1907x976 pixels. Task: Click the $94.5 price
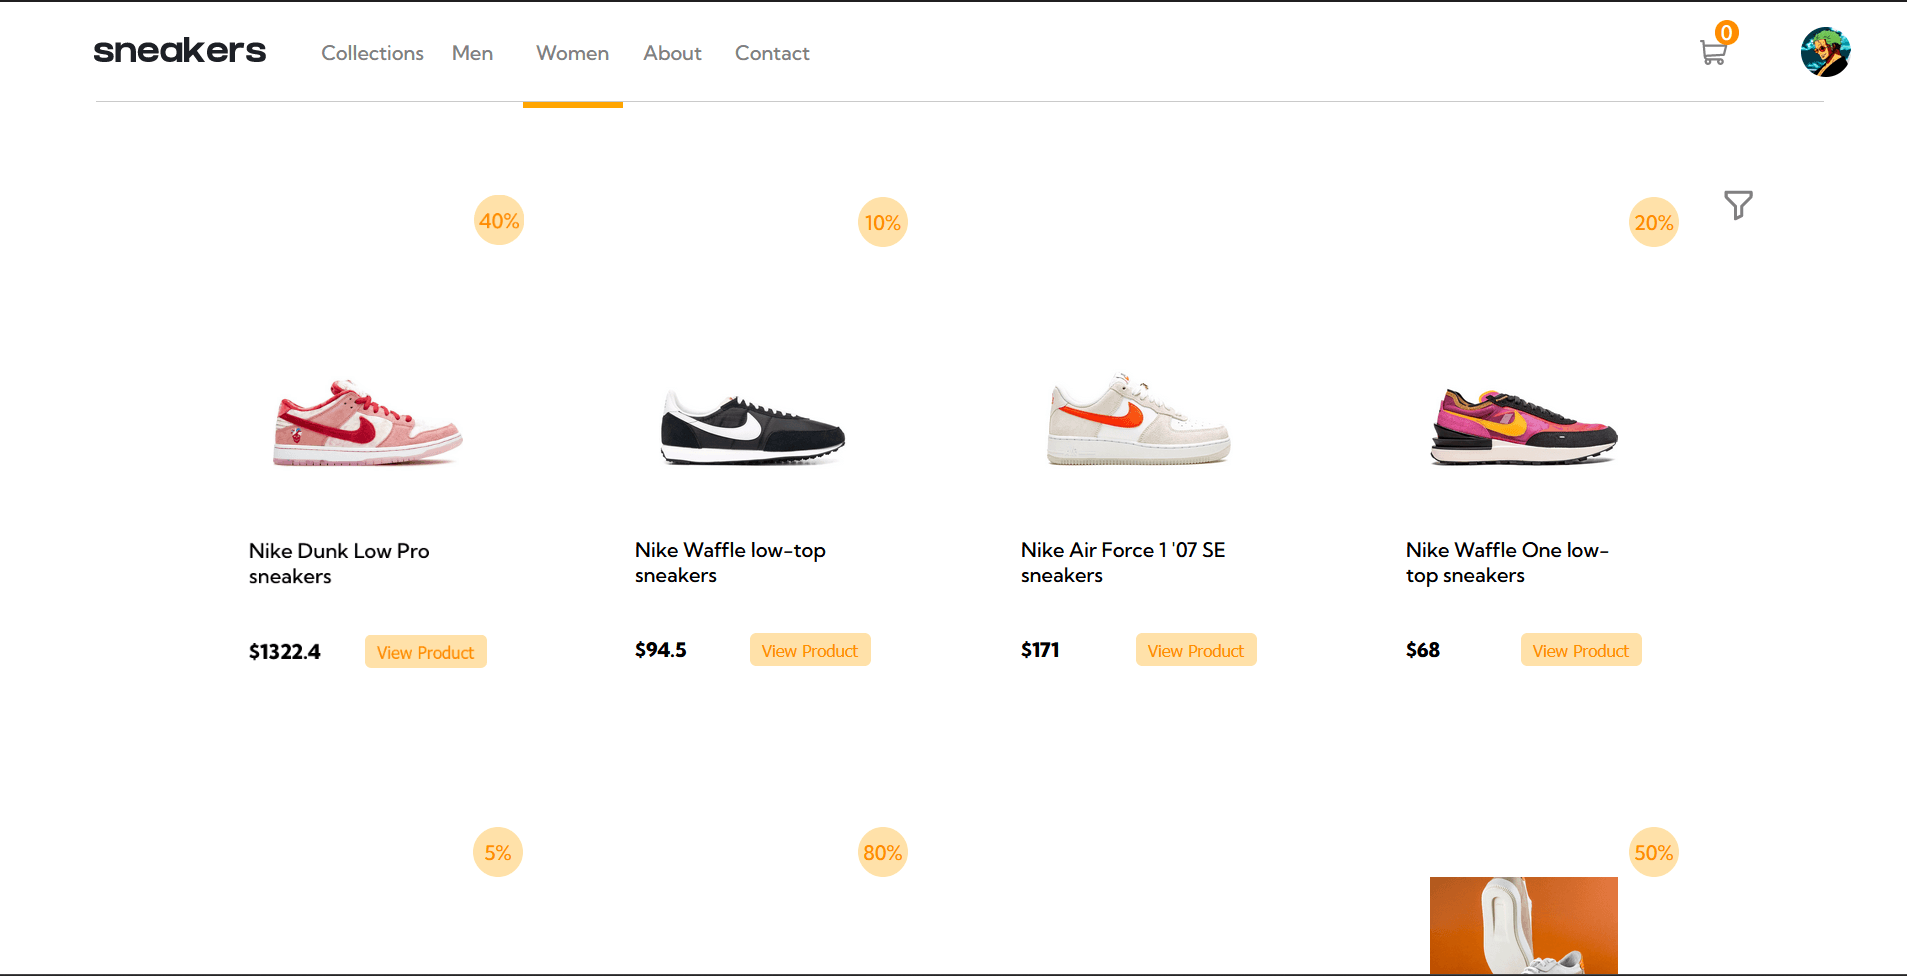point(661,650)
